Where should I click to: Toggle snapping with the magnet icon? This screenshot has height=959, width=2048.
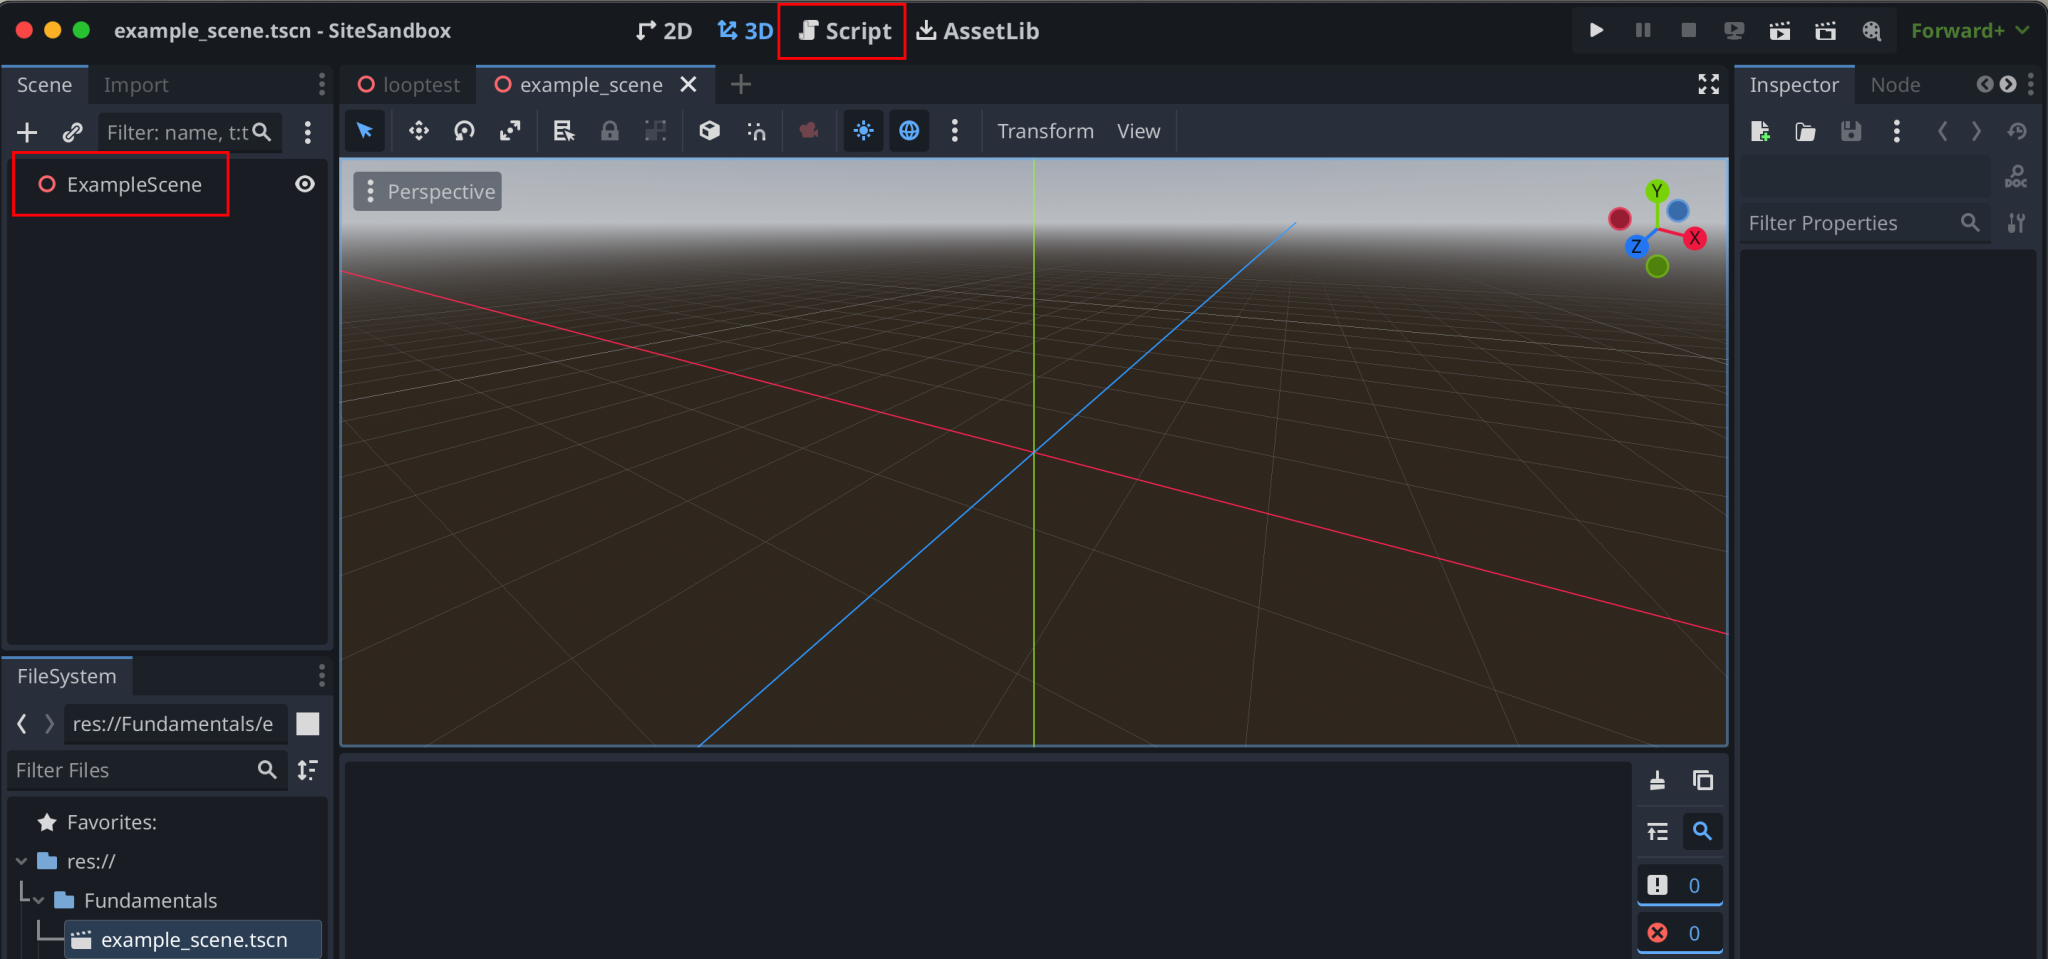(x=756, y=131)
